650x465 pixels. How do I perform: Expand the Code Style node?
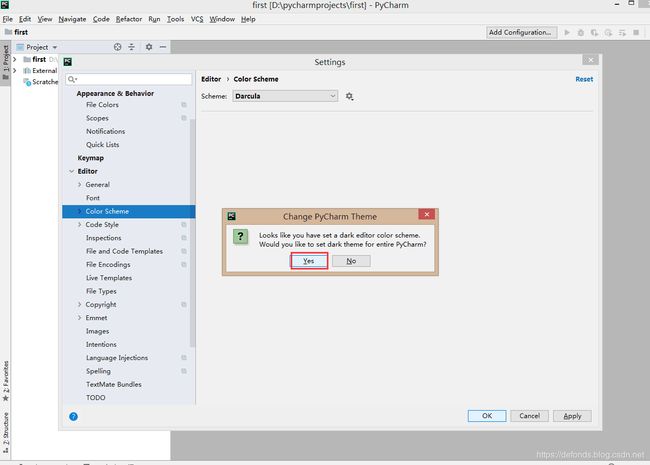pyautogui.click(x=79, y=225)
